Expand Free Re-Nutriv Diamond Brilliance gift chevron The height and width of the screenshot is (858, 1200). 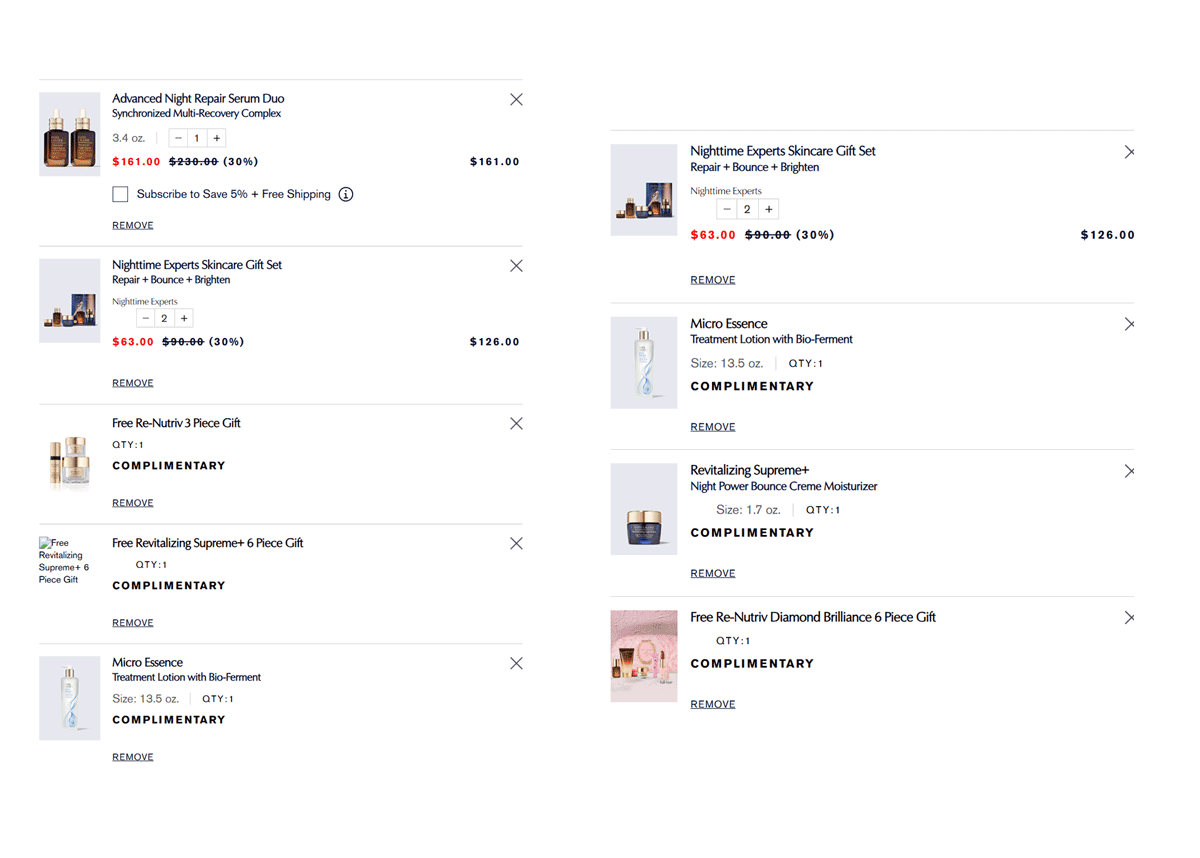1129,618
